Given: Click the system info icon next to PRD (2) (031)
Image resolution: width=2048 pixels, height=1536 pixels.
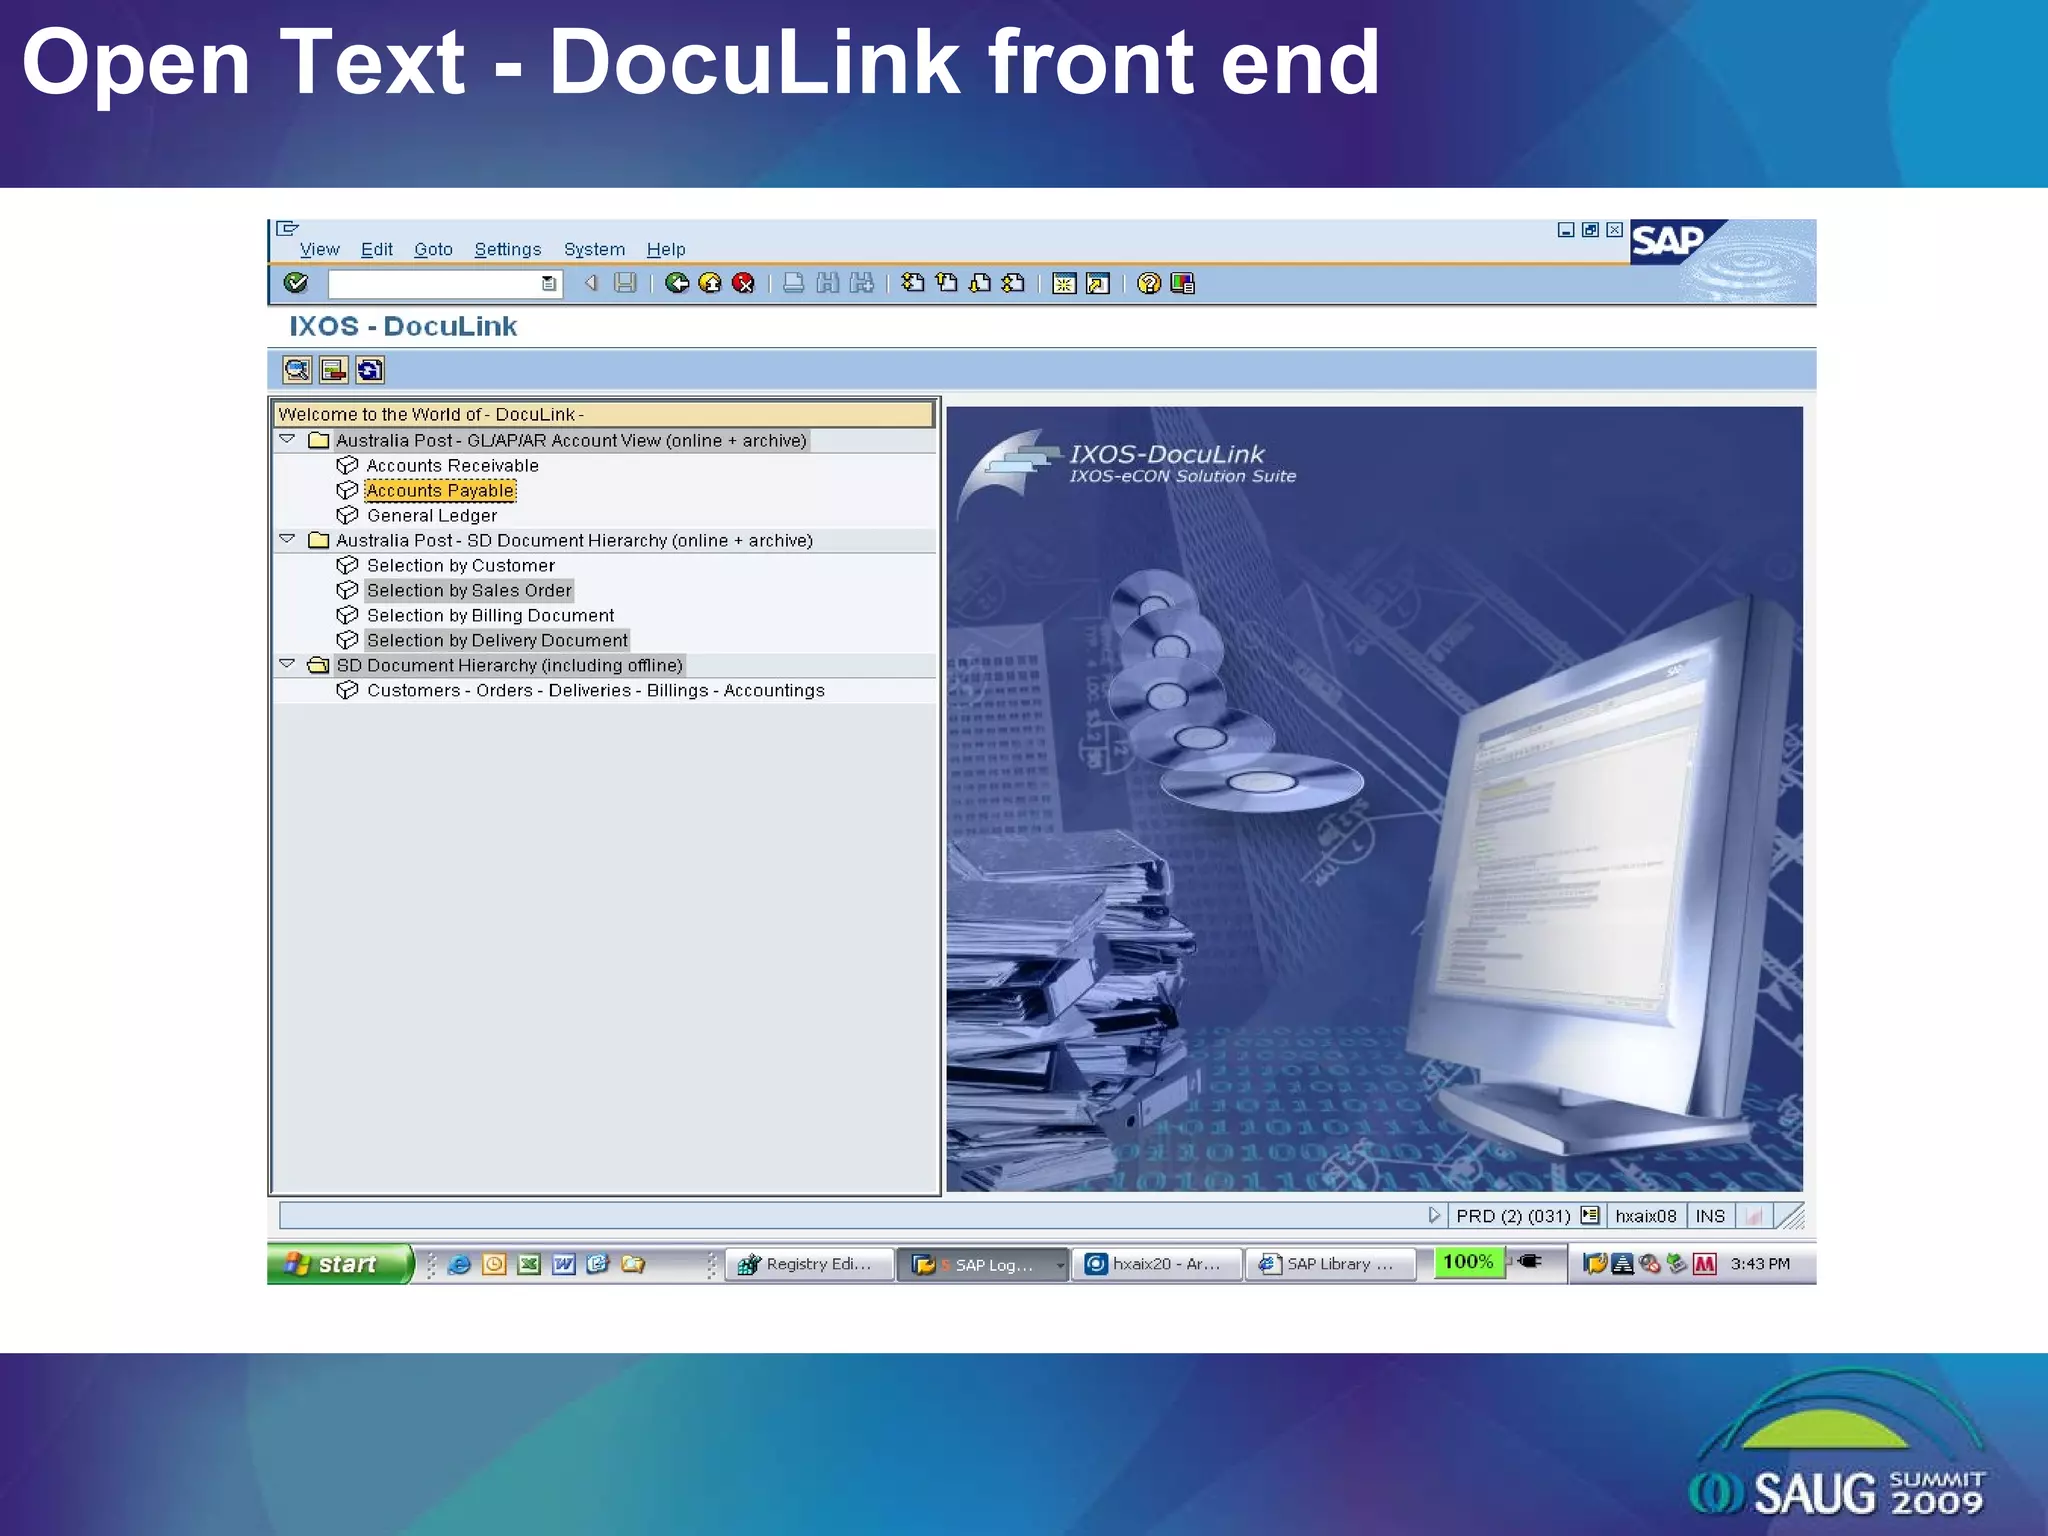Looking at the screenshot, I should (1589, 1216).
